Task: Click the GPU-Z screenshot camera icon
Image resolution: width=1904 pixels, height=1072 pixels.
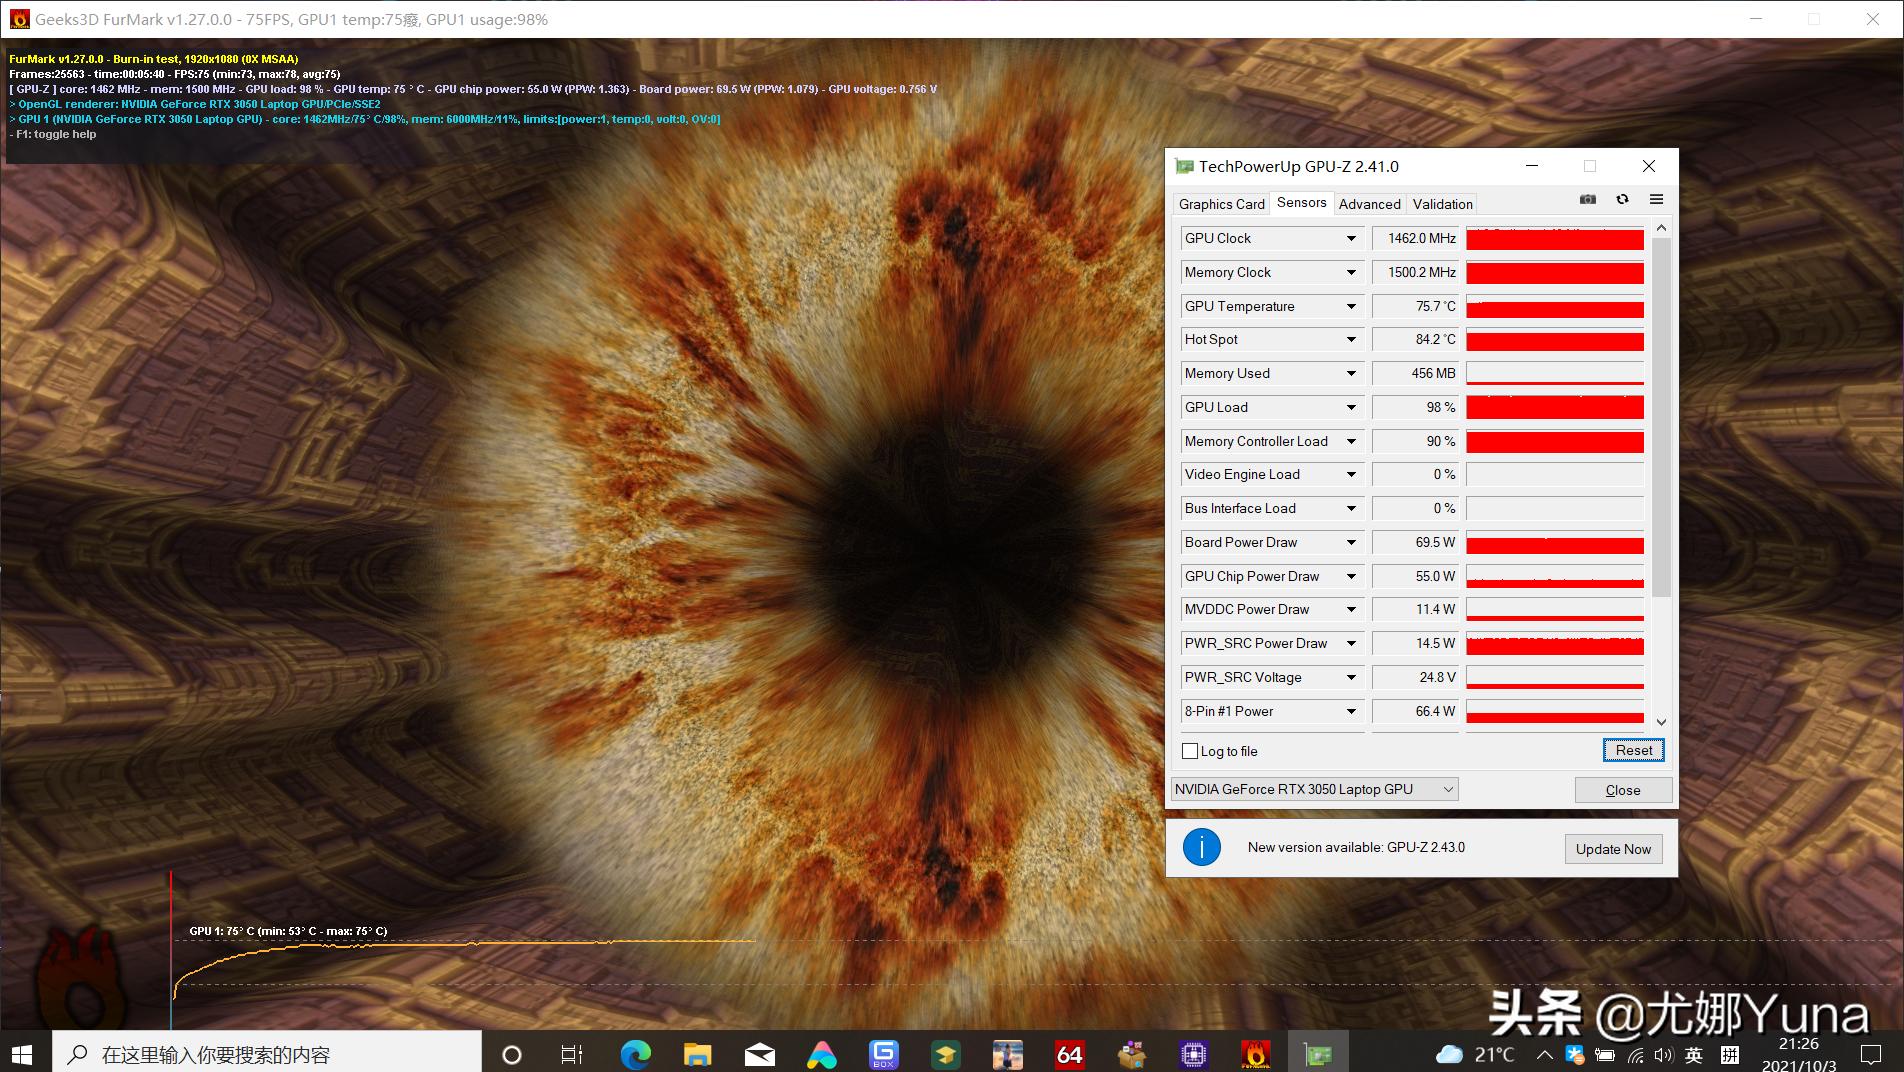Action: click(1587, 200)
